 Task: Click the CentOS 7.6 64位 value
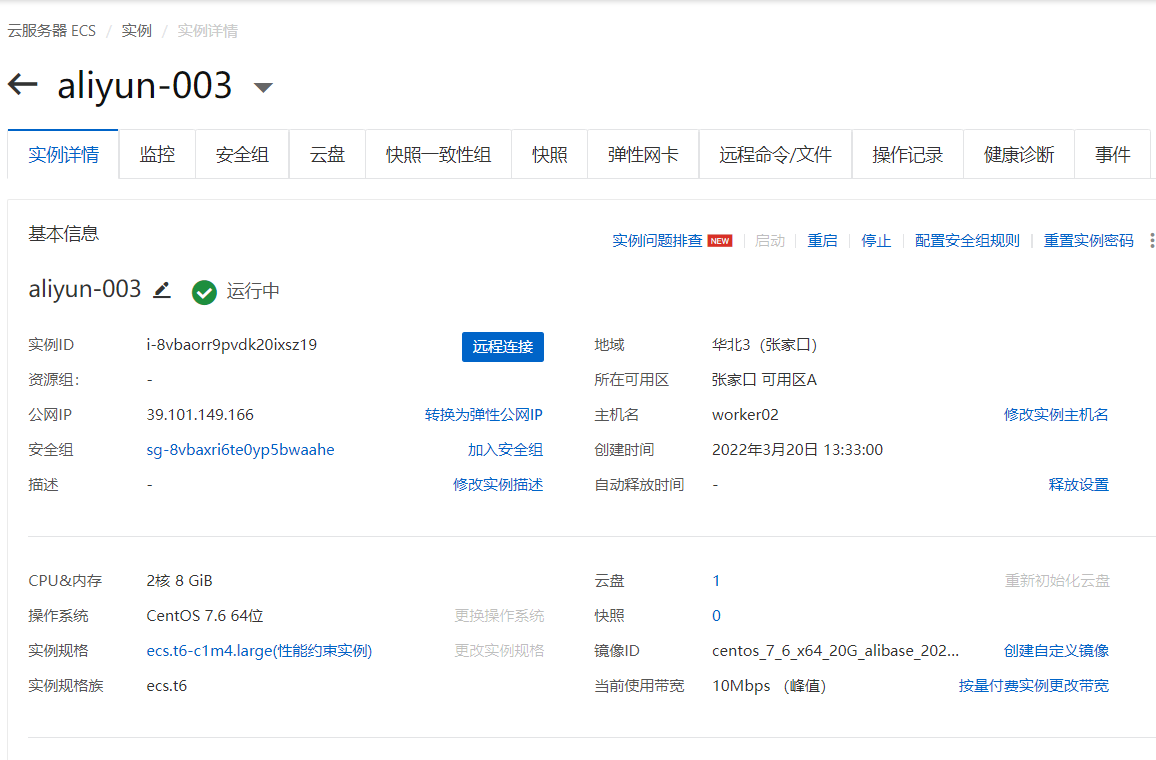click(204, 616)
